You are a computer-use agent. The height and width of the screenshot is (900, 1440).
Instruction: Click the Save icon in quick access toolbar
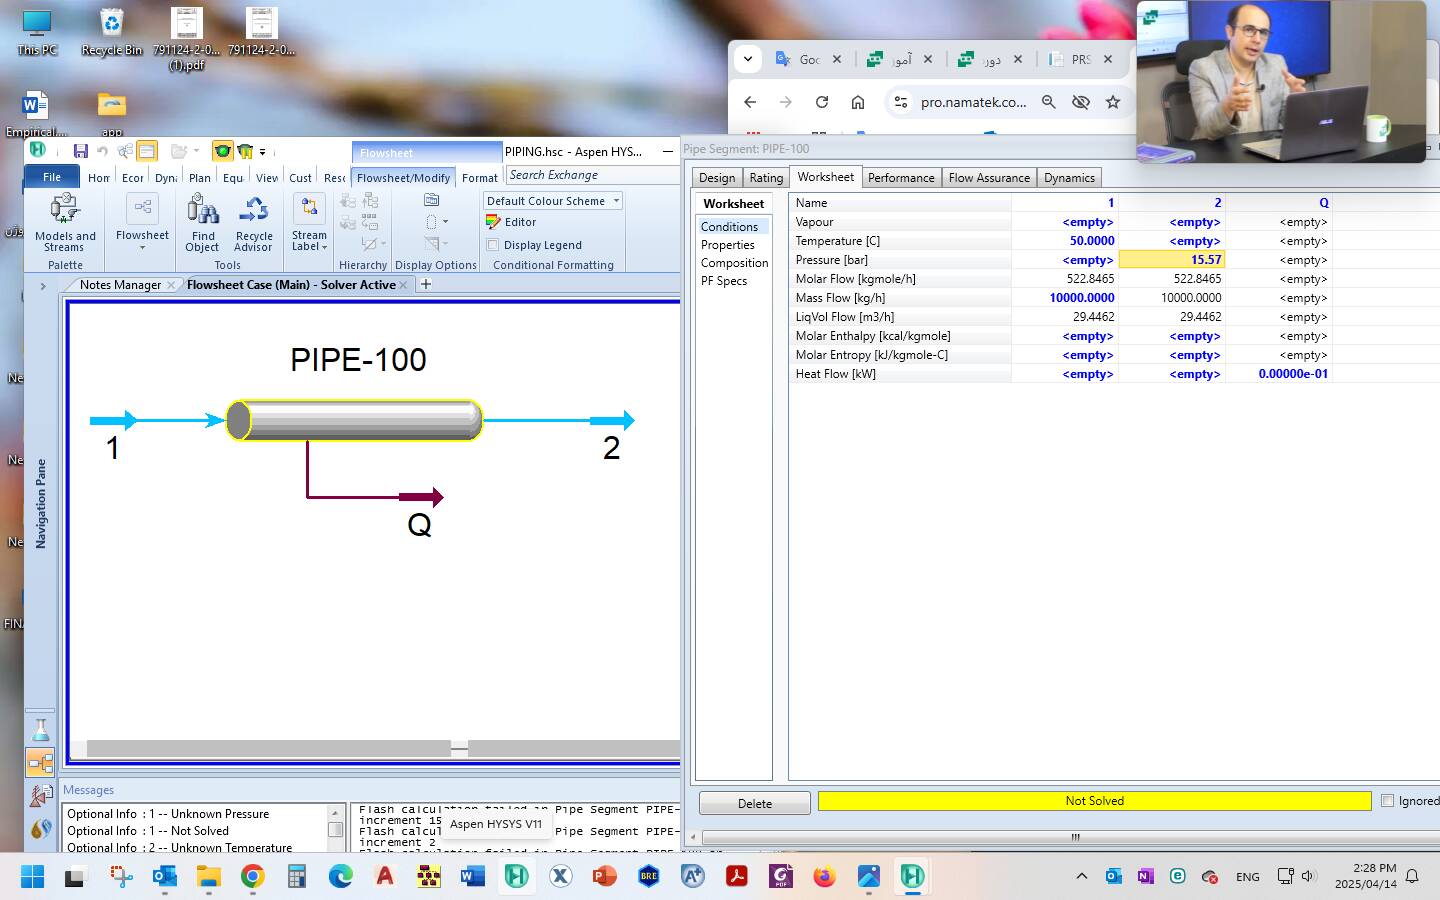pyautogui.click(x=80, y=151)
